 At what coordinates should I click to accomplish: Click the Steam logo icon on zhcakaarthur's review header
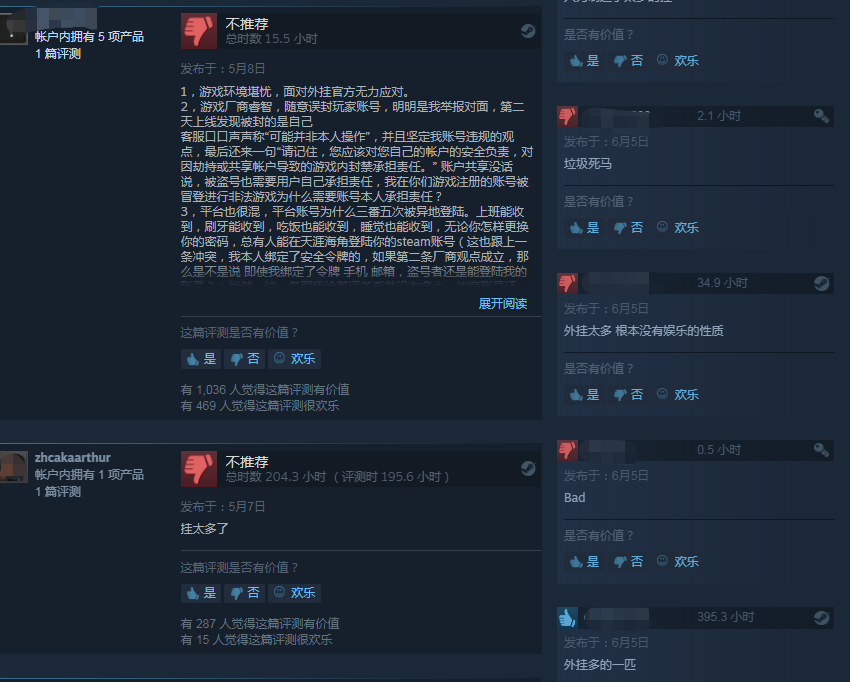tap(528, 468)
